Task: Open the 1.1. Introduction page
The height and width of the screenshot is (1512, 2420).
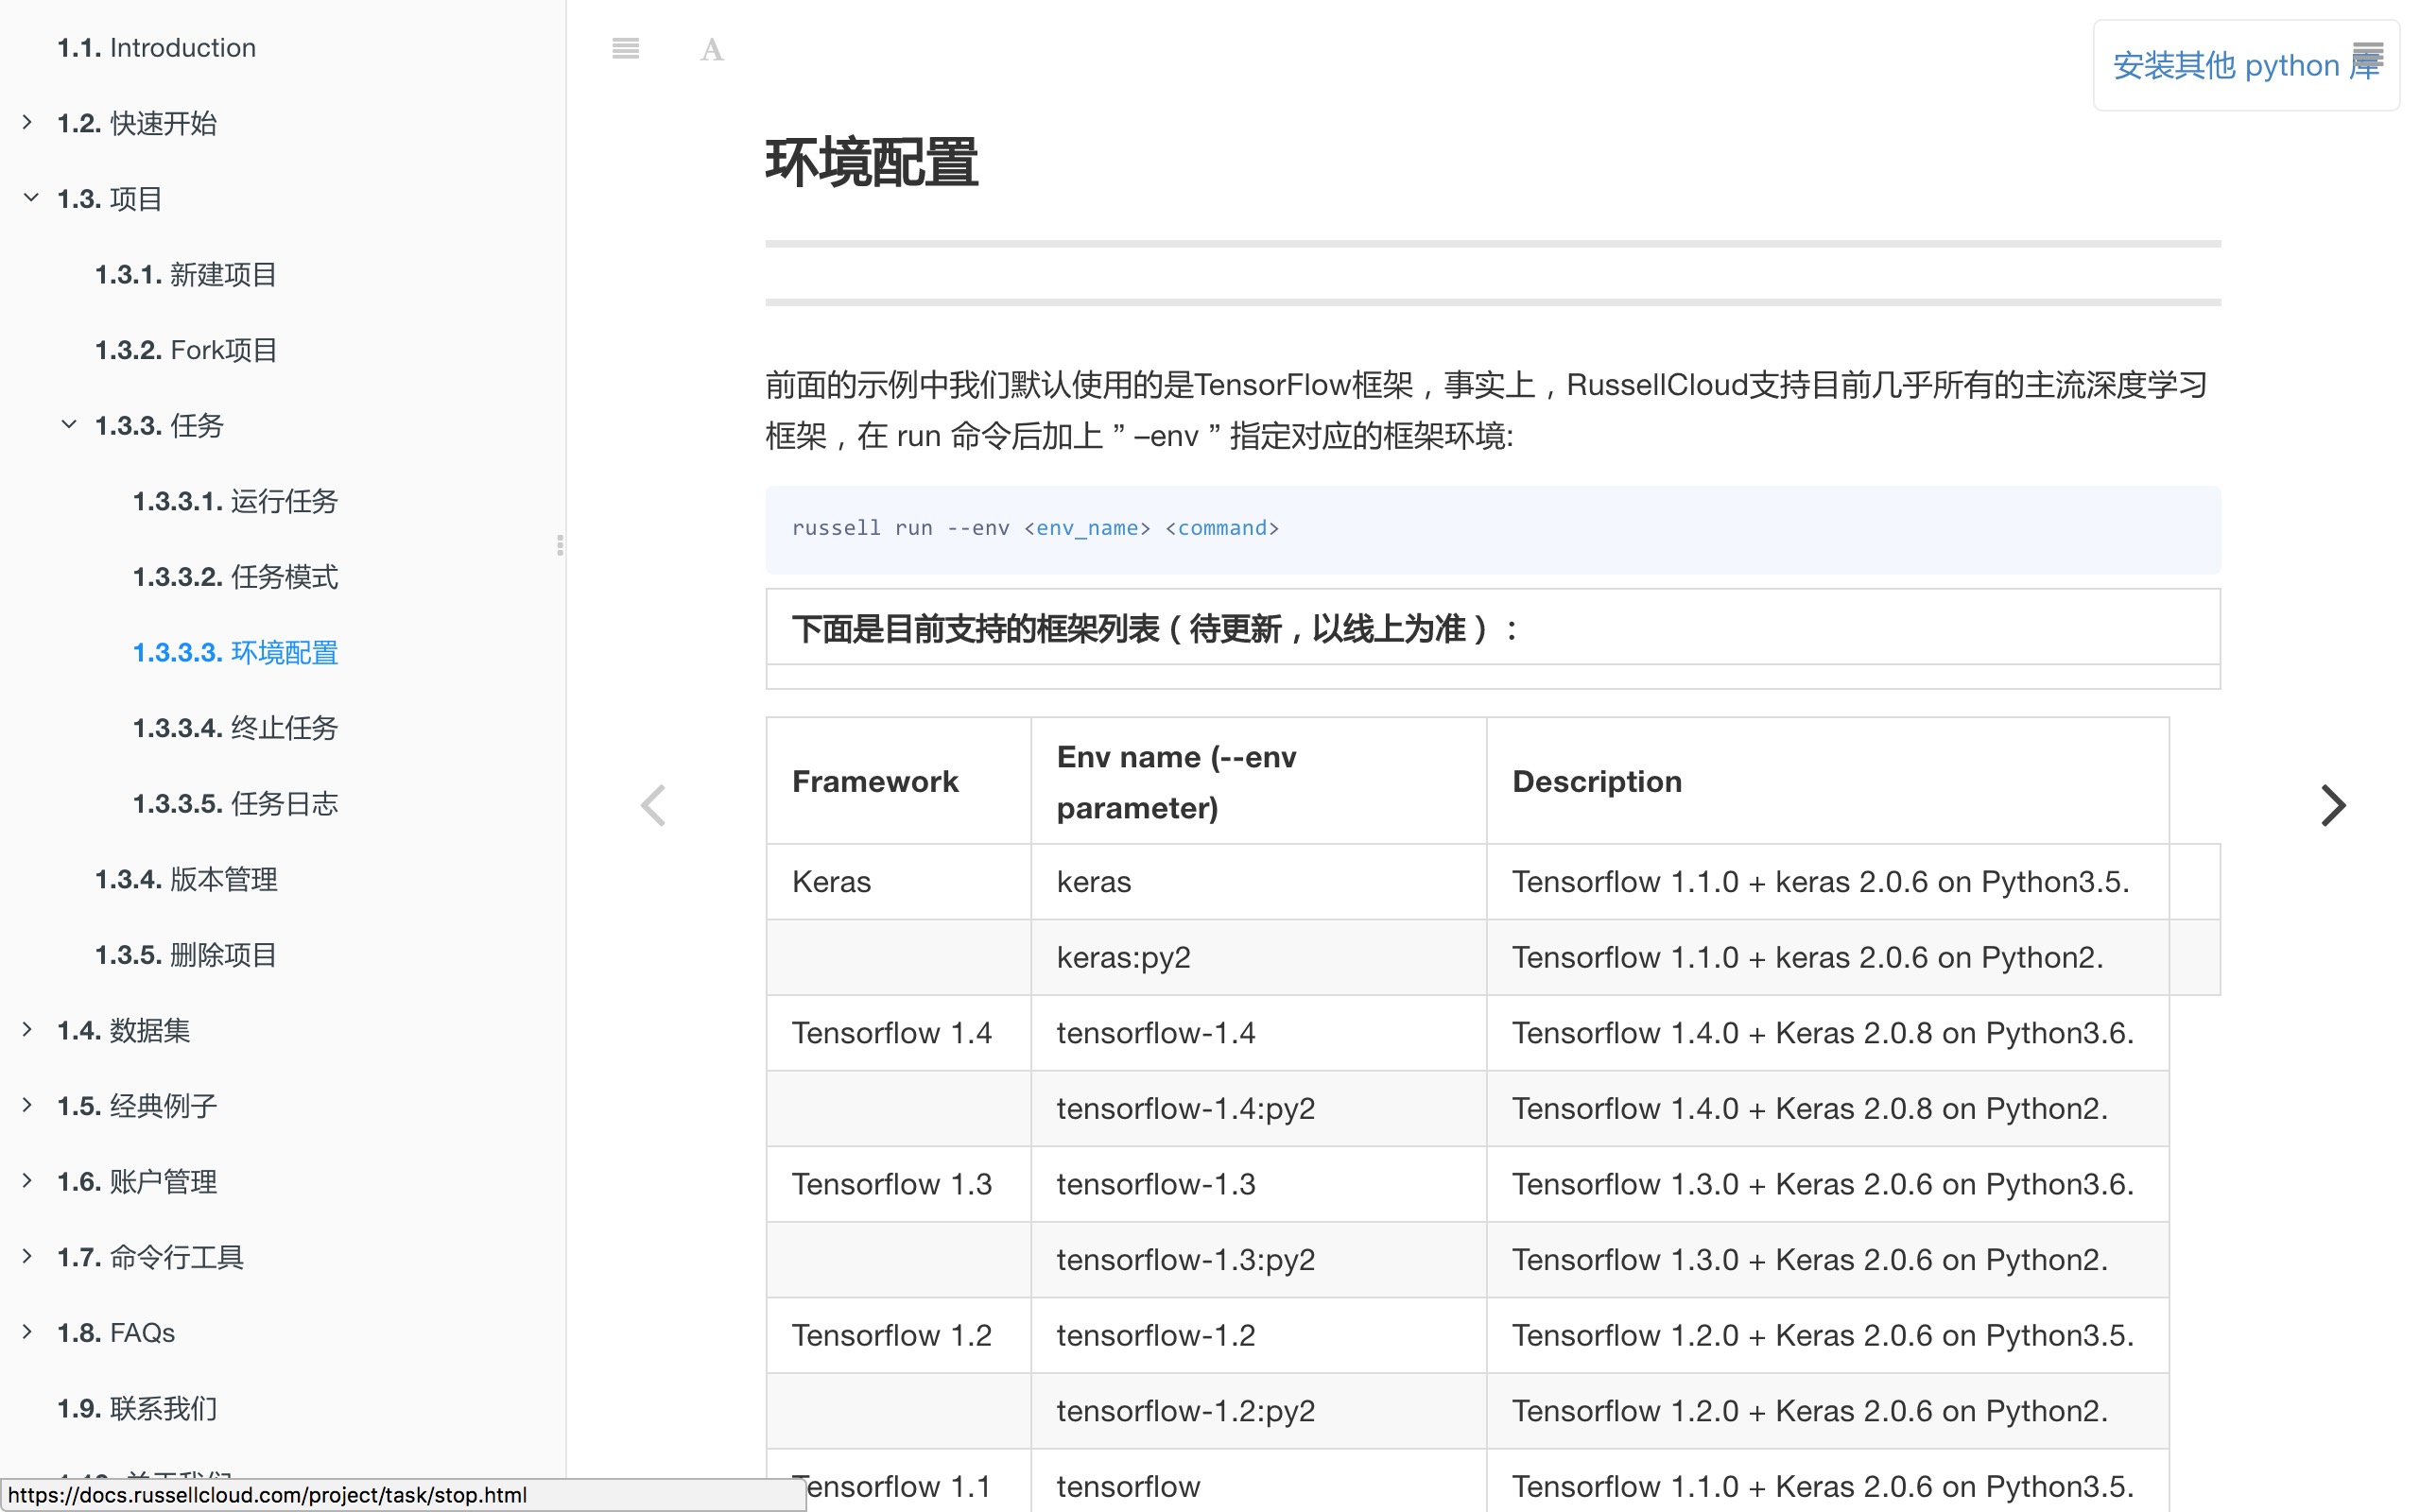Action: pos(157,48)
